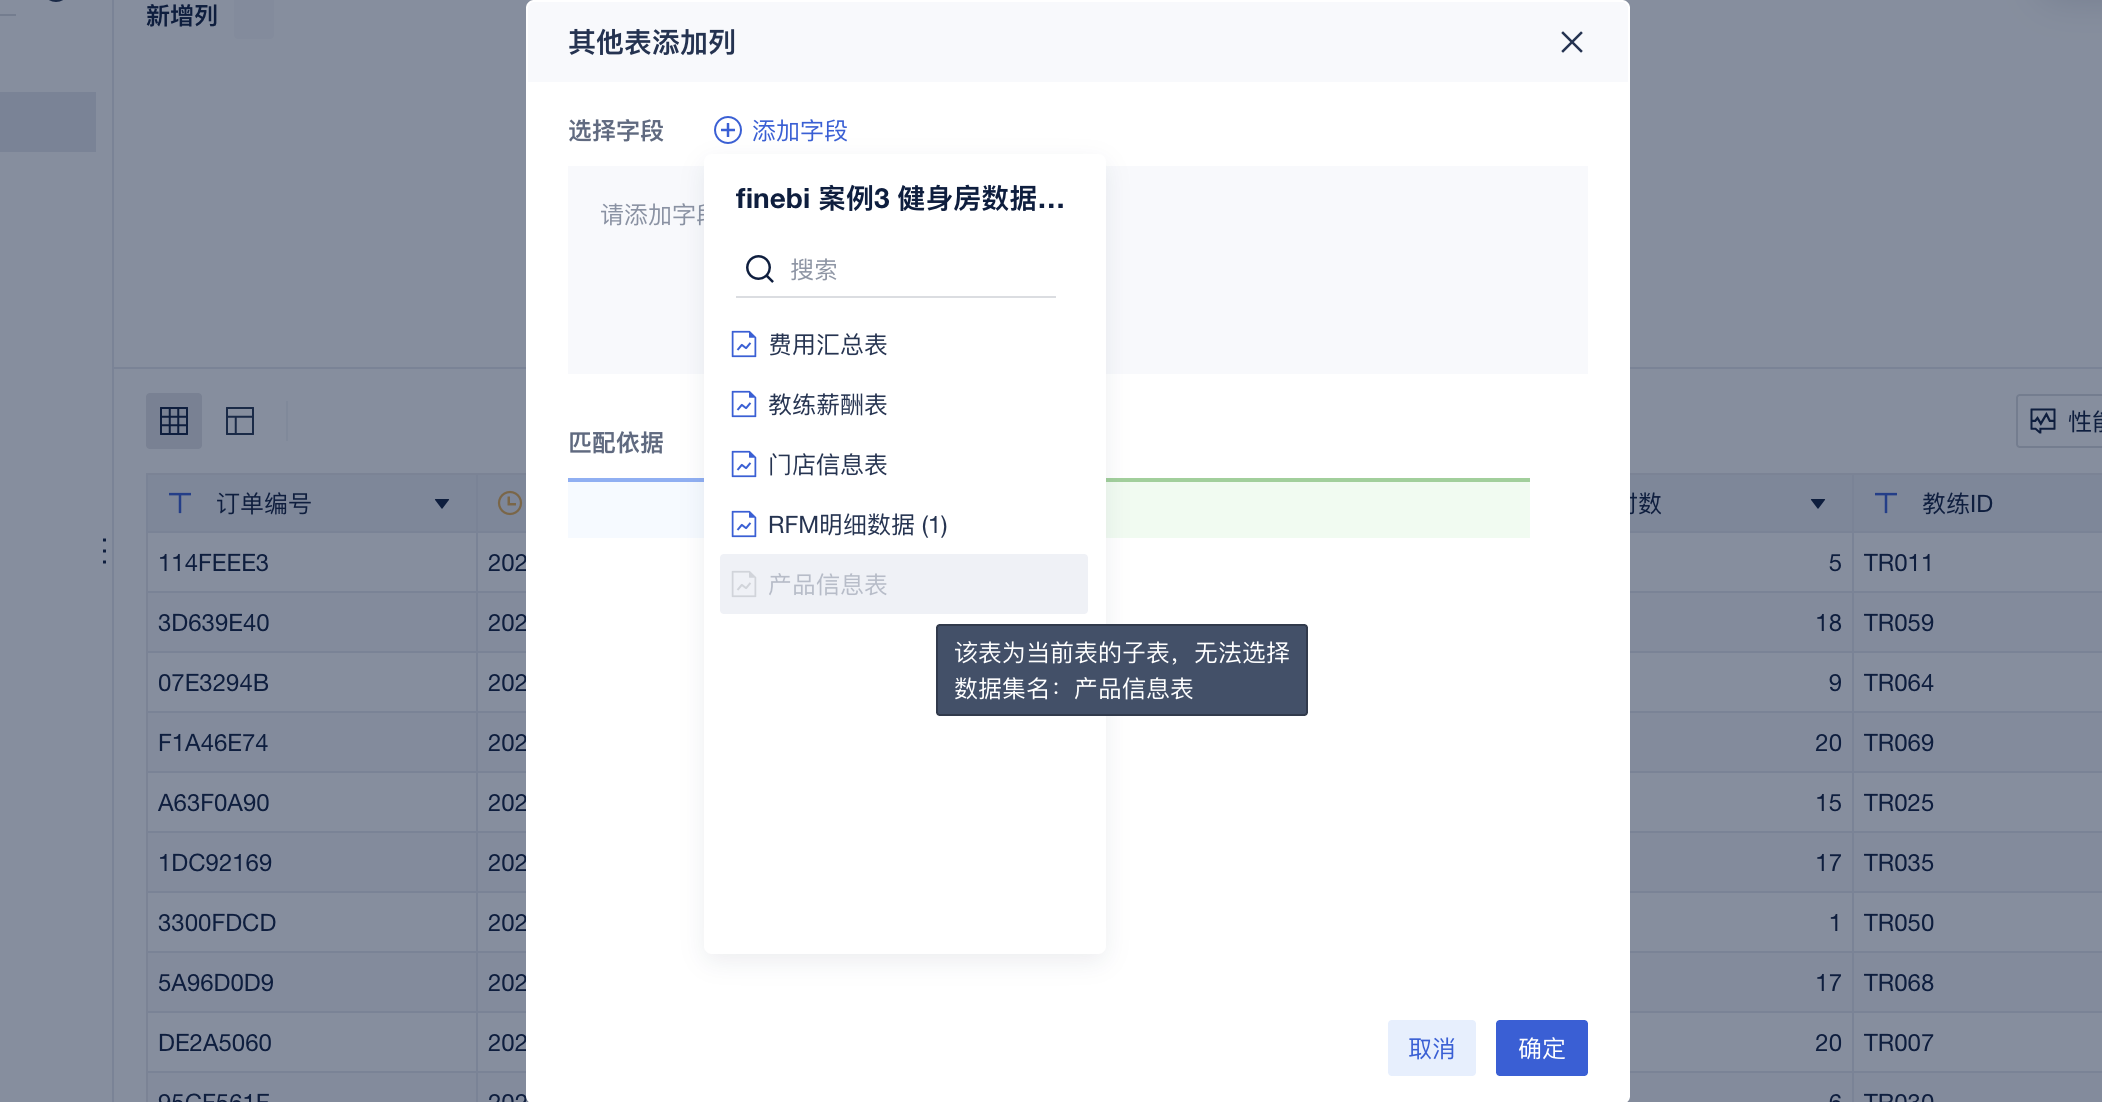
Task: Click the text type icon of 订单编号
Action: [x=180, y=503]
